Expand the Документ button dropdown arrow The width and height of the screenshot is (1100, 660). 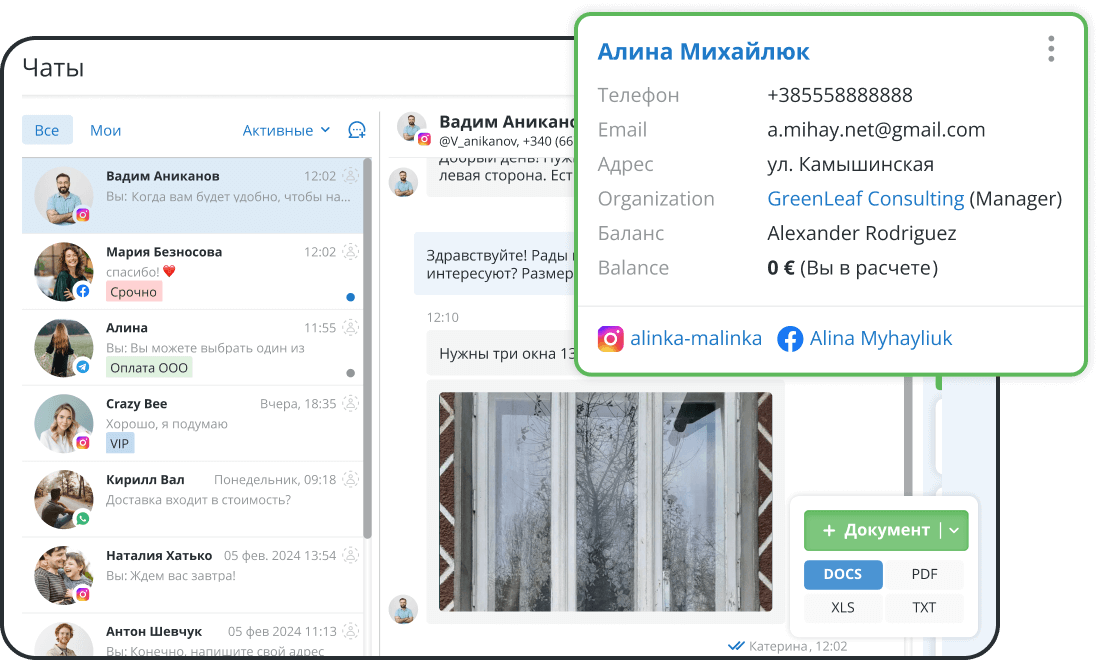954,531
